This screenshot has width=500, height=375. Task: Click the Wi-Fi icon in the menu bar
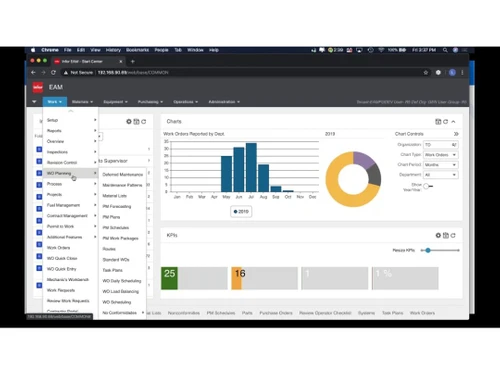(381, 50)
